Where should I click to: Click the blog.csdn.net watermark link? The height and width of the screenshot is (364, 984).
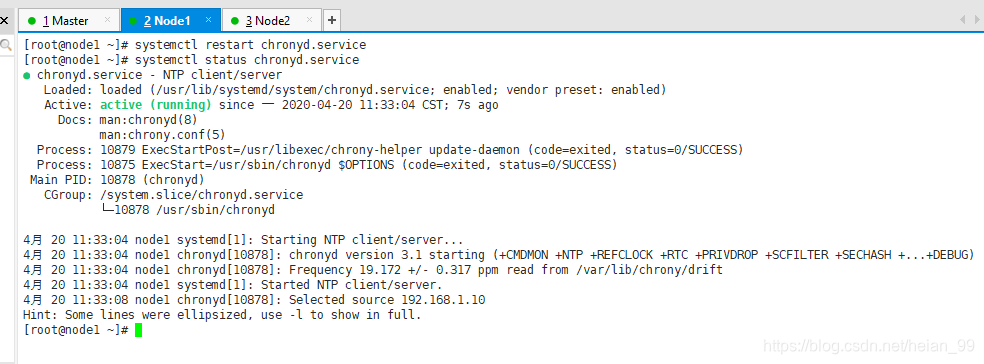click(869, 345)
